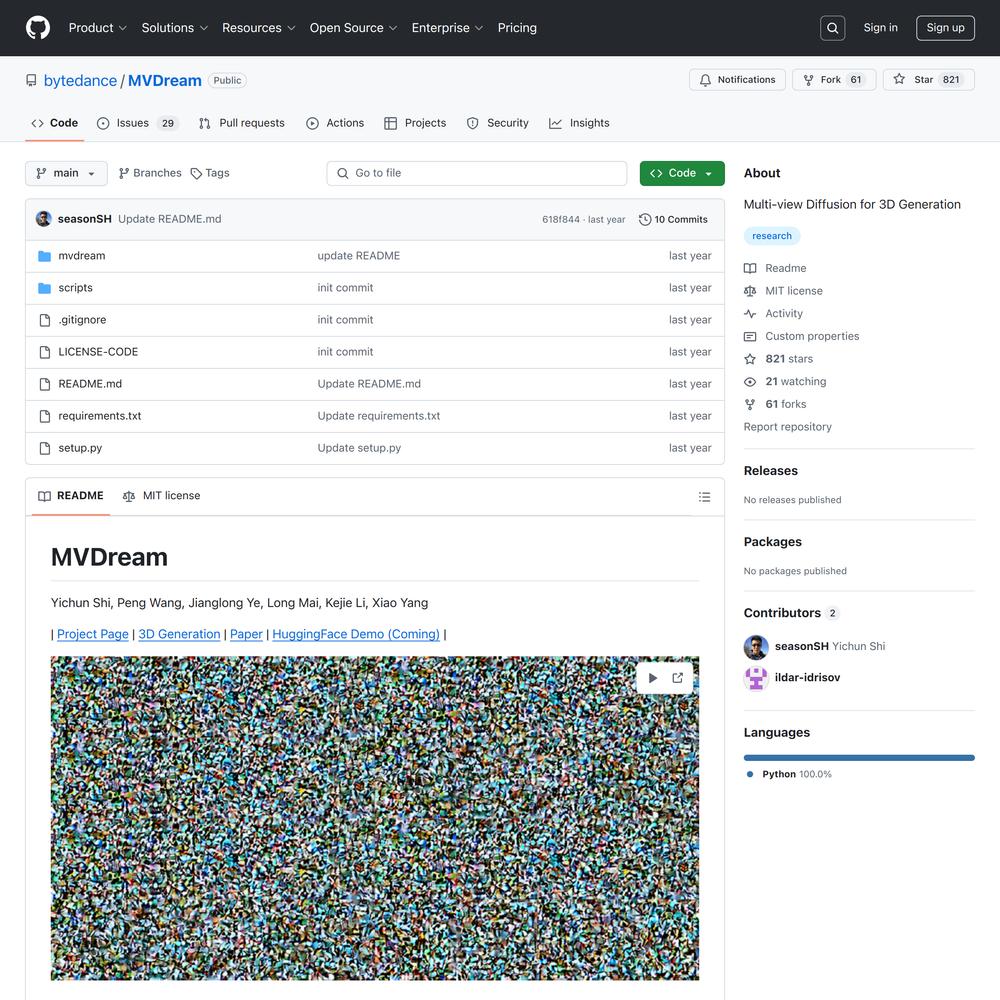The height and width of the screenshot is (1000, 1000).
Task: Open the Update requirements.txt commit message
Action: (379, 416)
